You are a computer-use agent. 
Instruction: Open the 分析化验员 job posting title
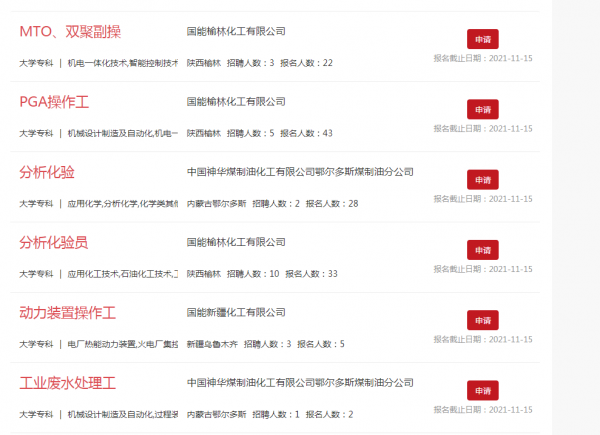tap(54, 243)
